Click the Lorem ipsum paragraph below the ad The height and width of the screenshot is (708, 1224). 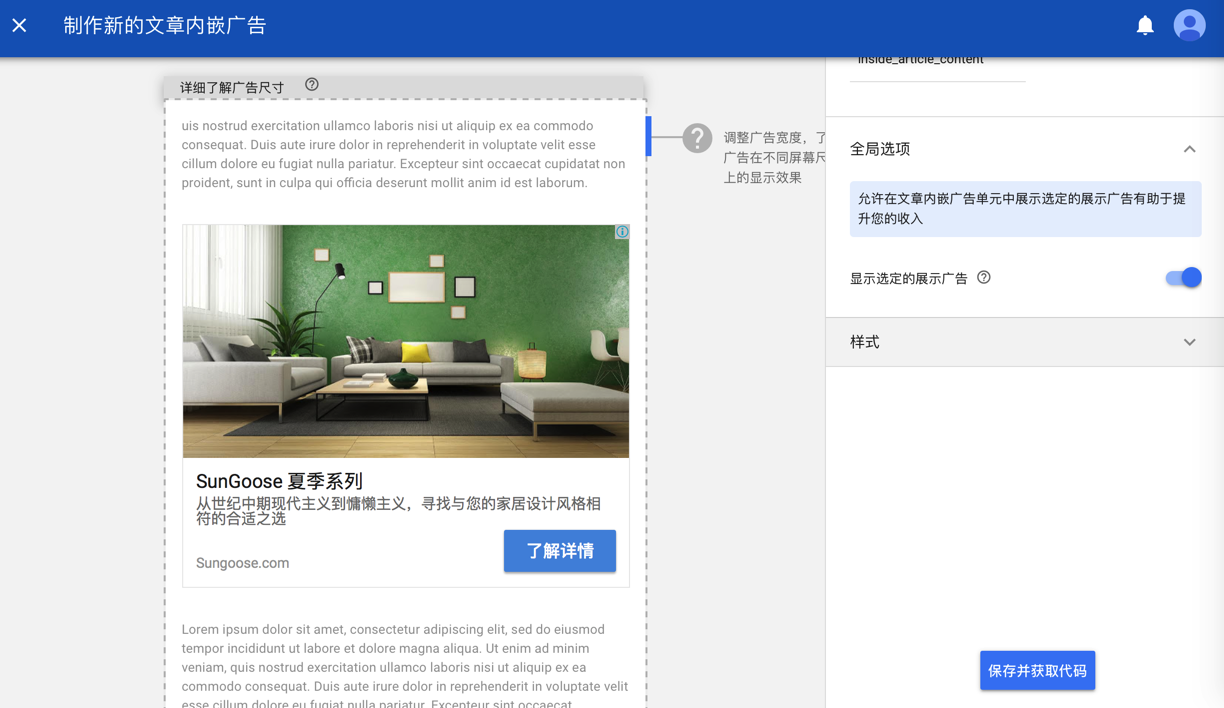(405, 664)
